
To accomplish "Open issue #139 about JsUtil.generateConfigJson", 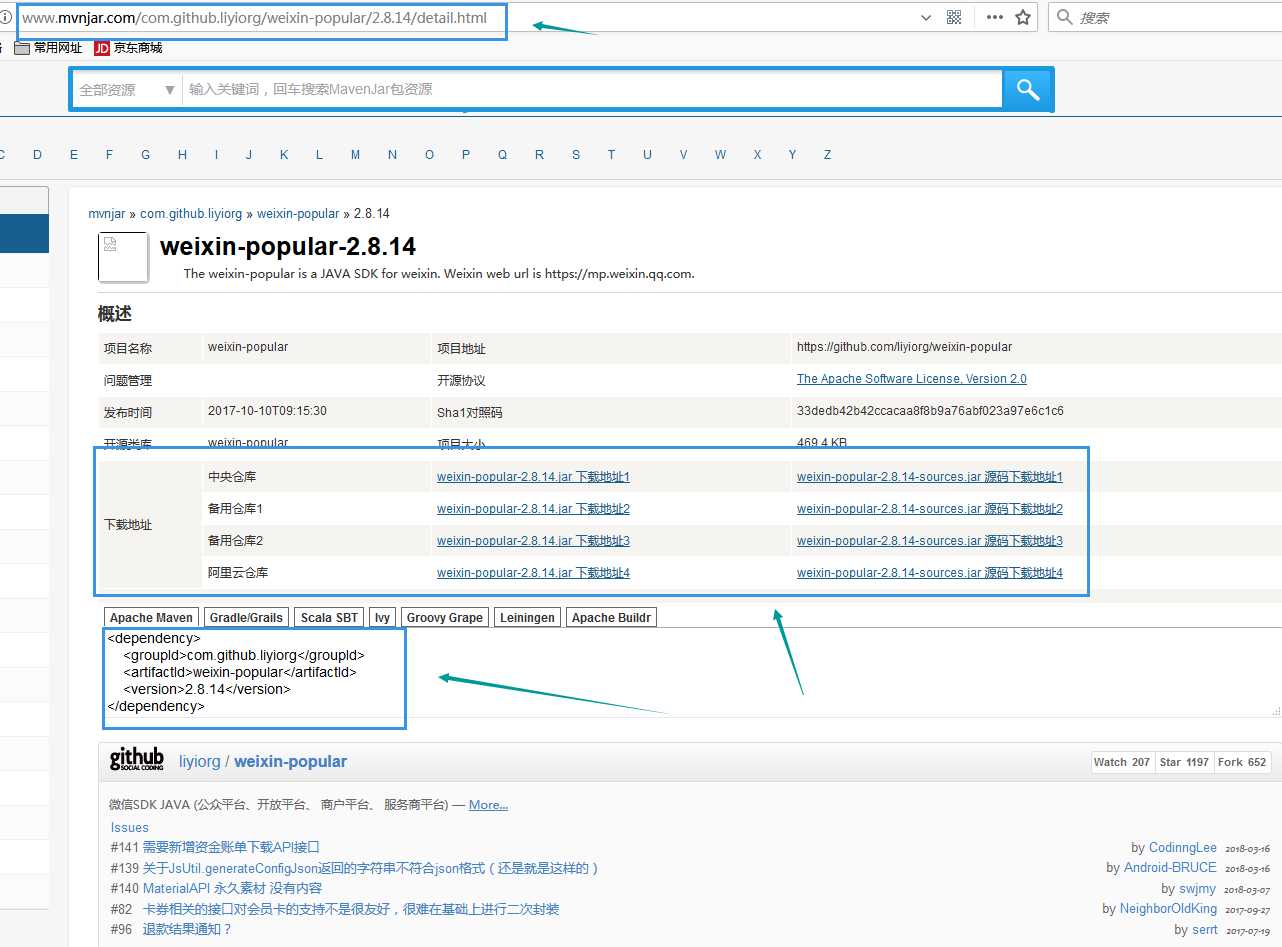I will 371,868.
